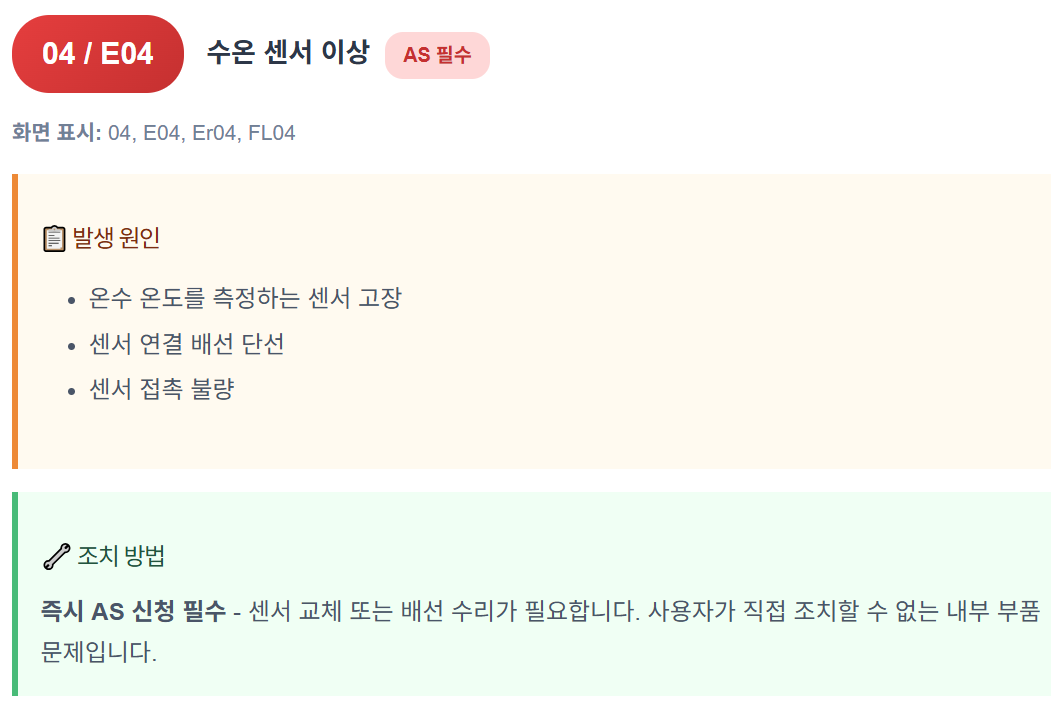This screenshot has width=1051, height=711.
Task: Click the pink AS 필수 tag
Action: pyautogui.click(x=437, y=55)
